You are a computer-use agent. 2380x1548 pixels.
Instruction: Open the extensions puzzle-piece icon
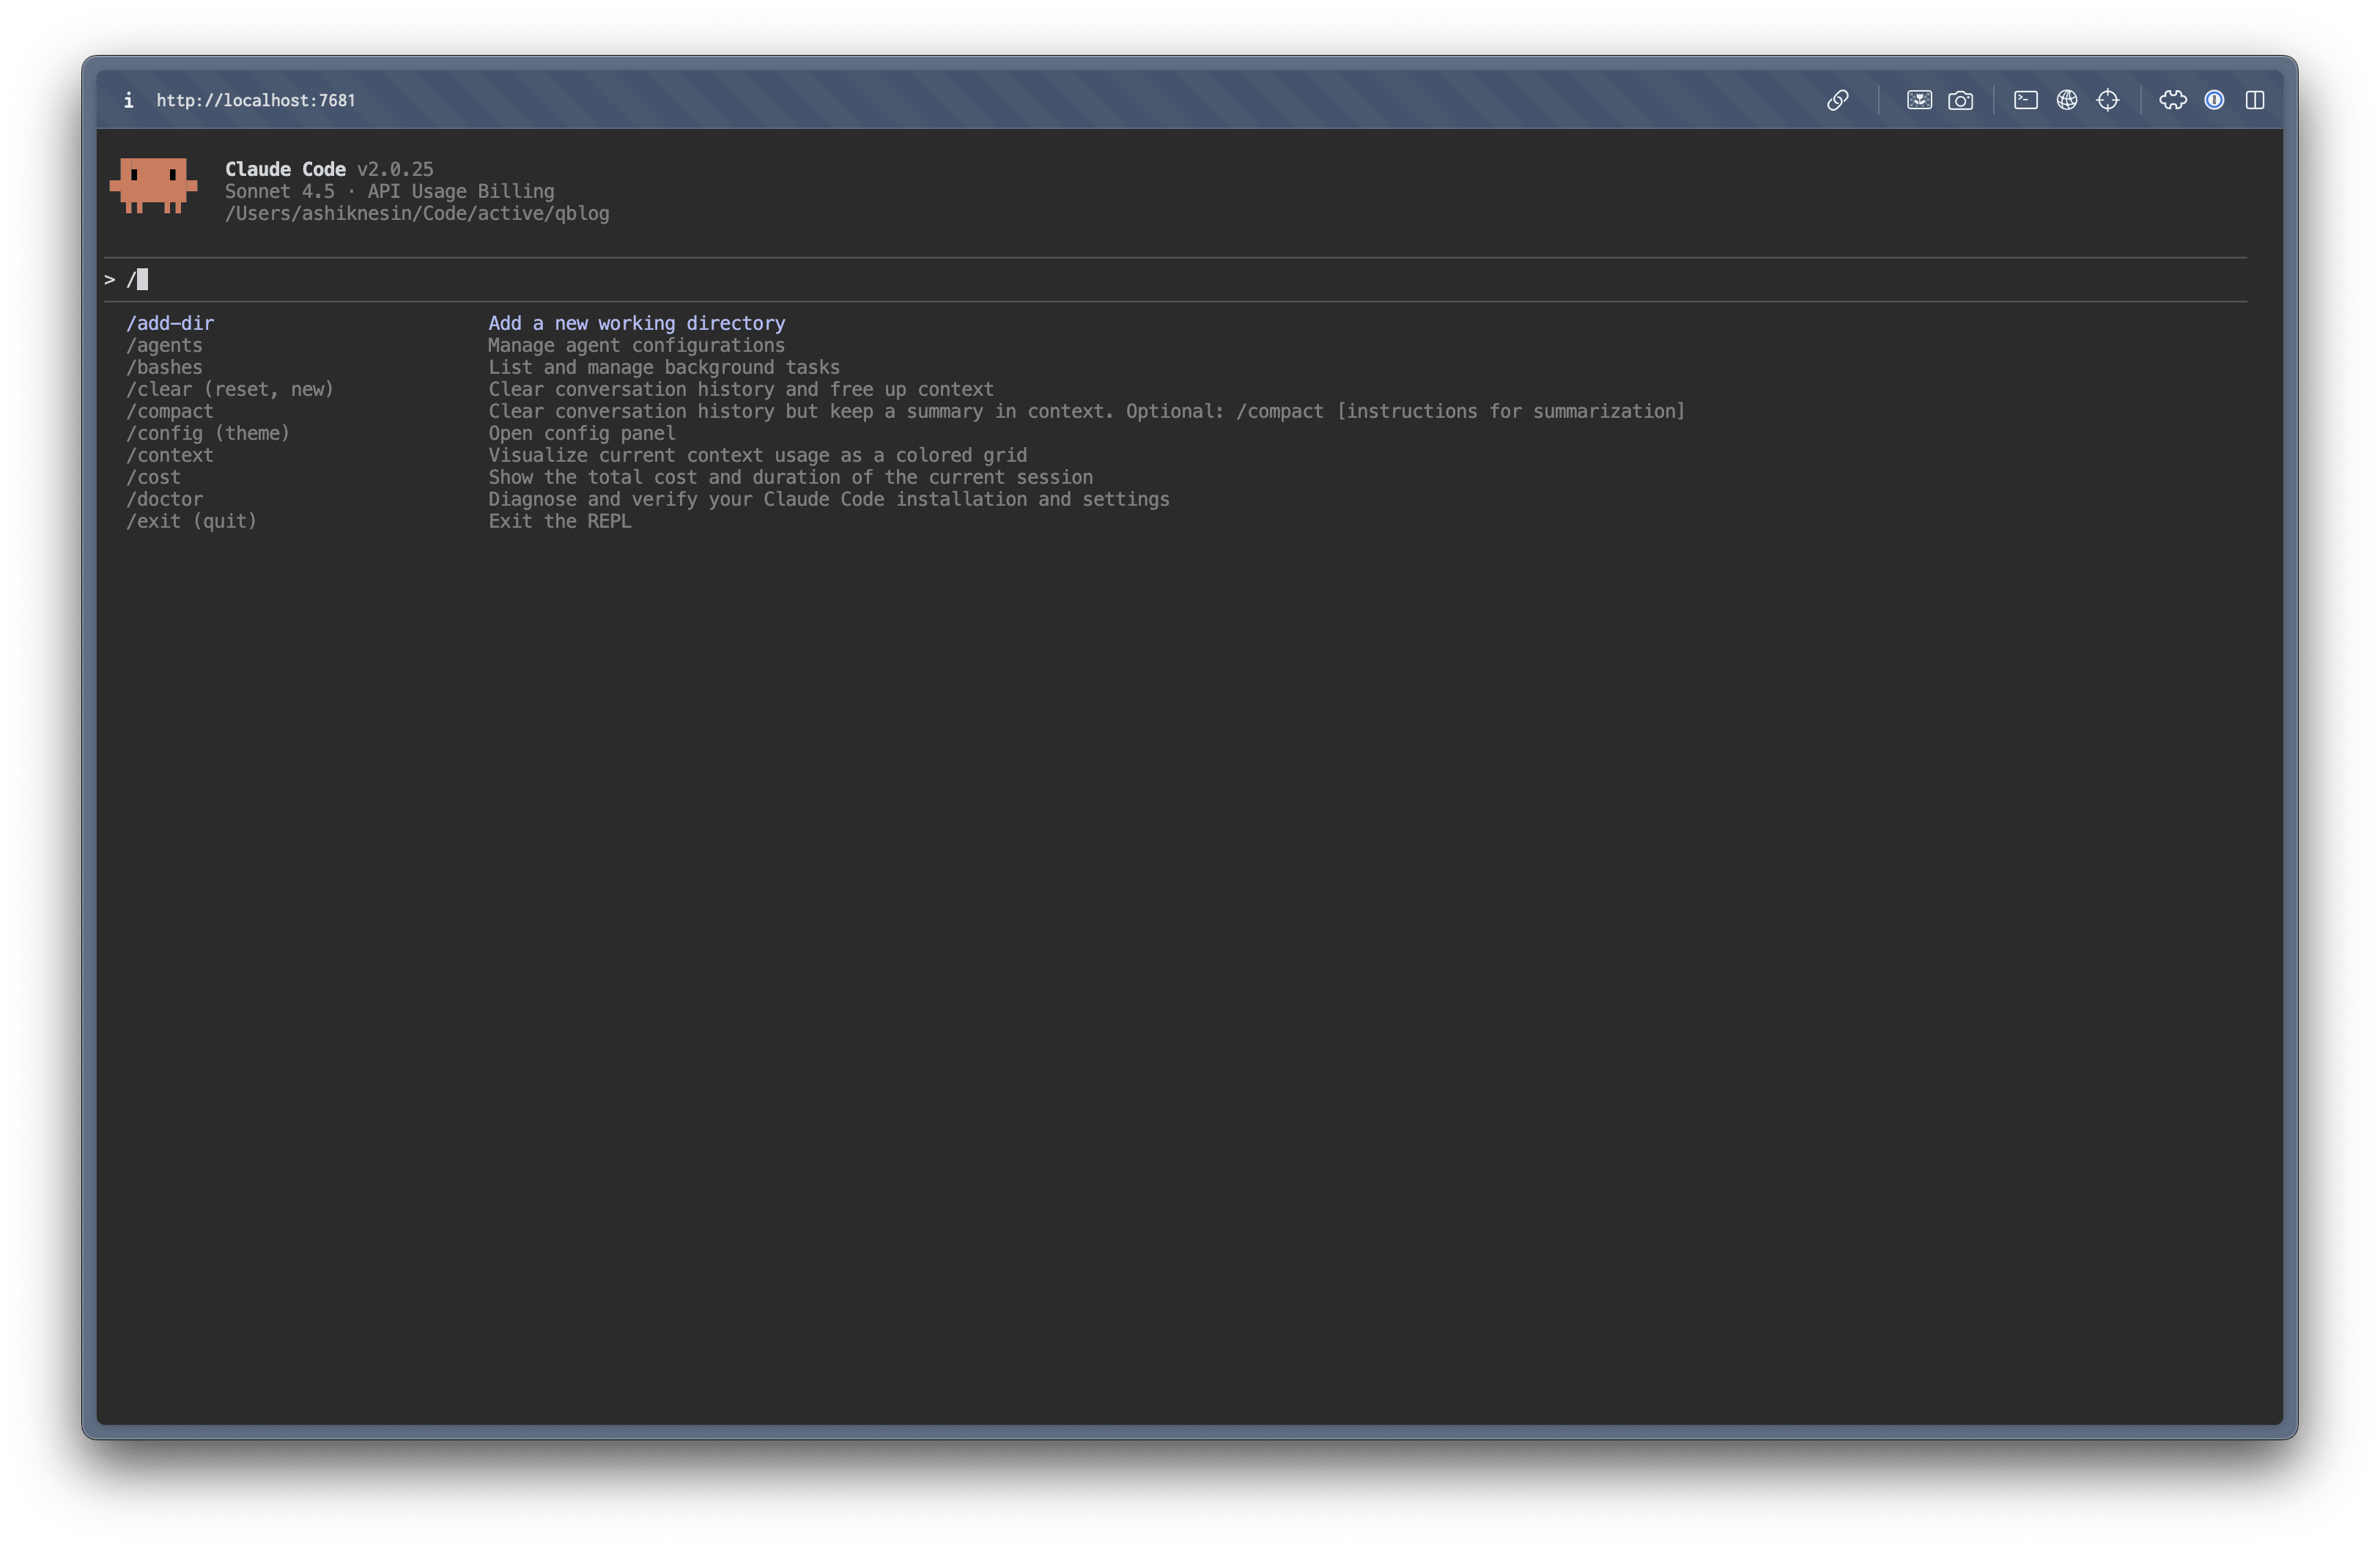tap(2173, 100)
